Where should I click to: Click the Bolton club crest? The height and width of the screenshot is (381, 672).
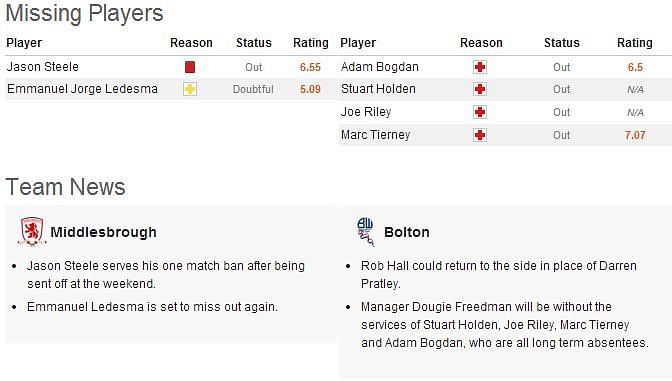pos(366,232)
